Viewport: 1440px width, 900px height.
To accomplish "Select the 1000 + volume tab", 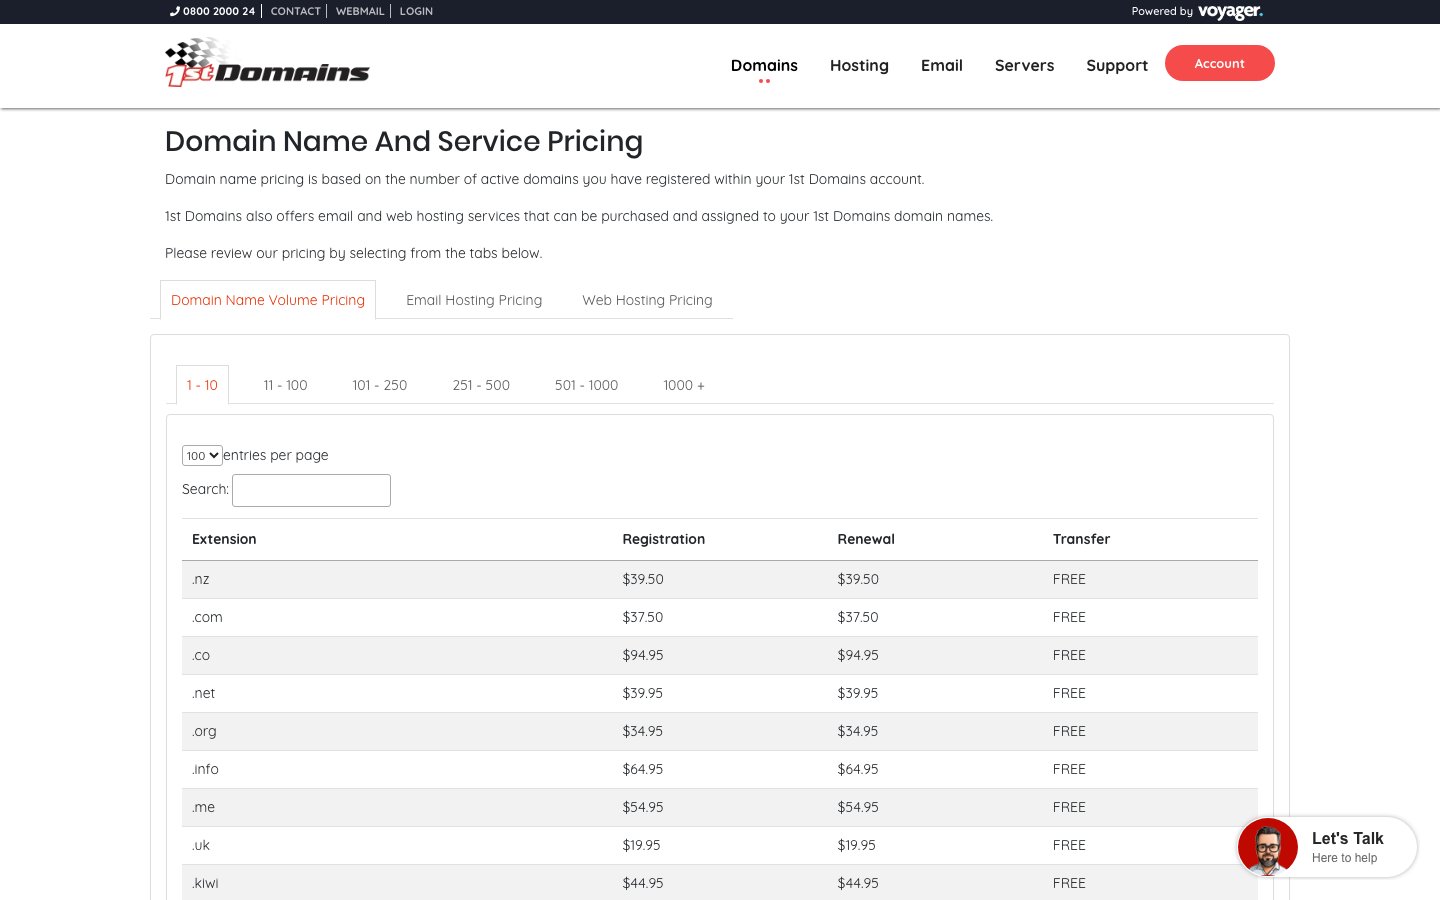I will 684,385.
